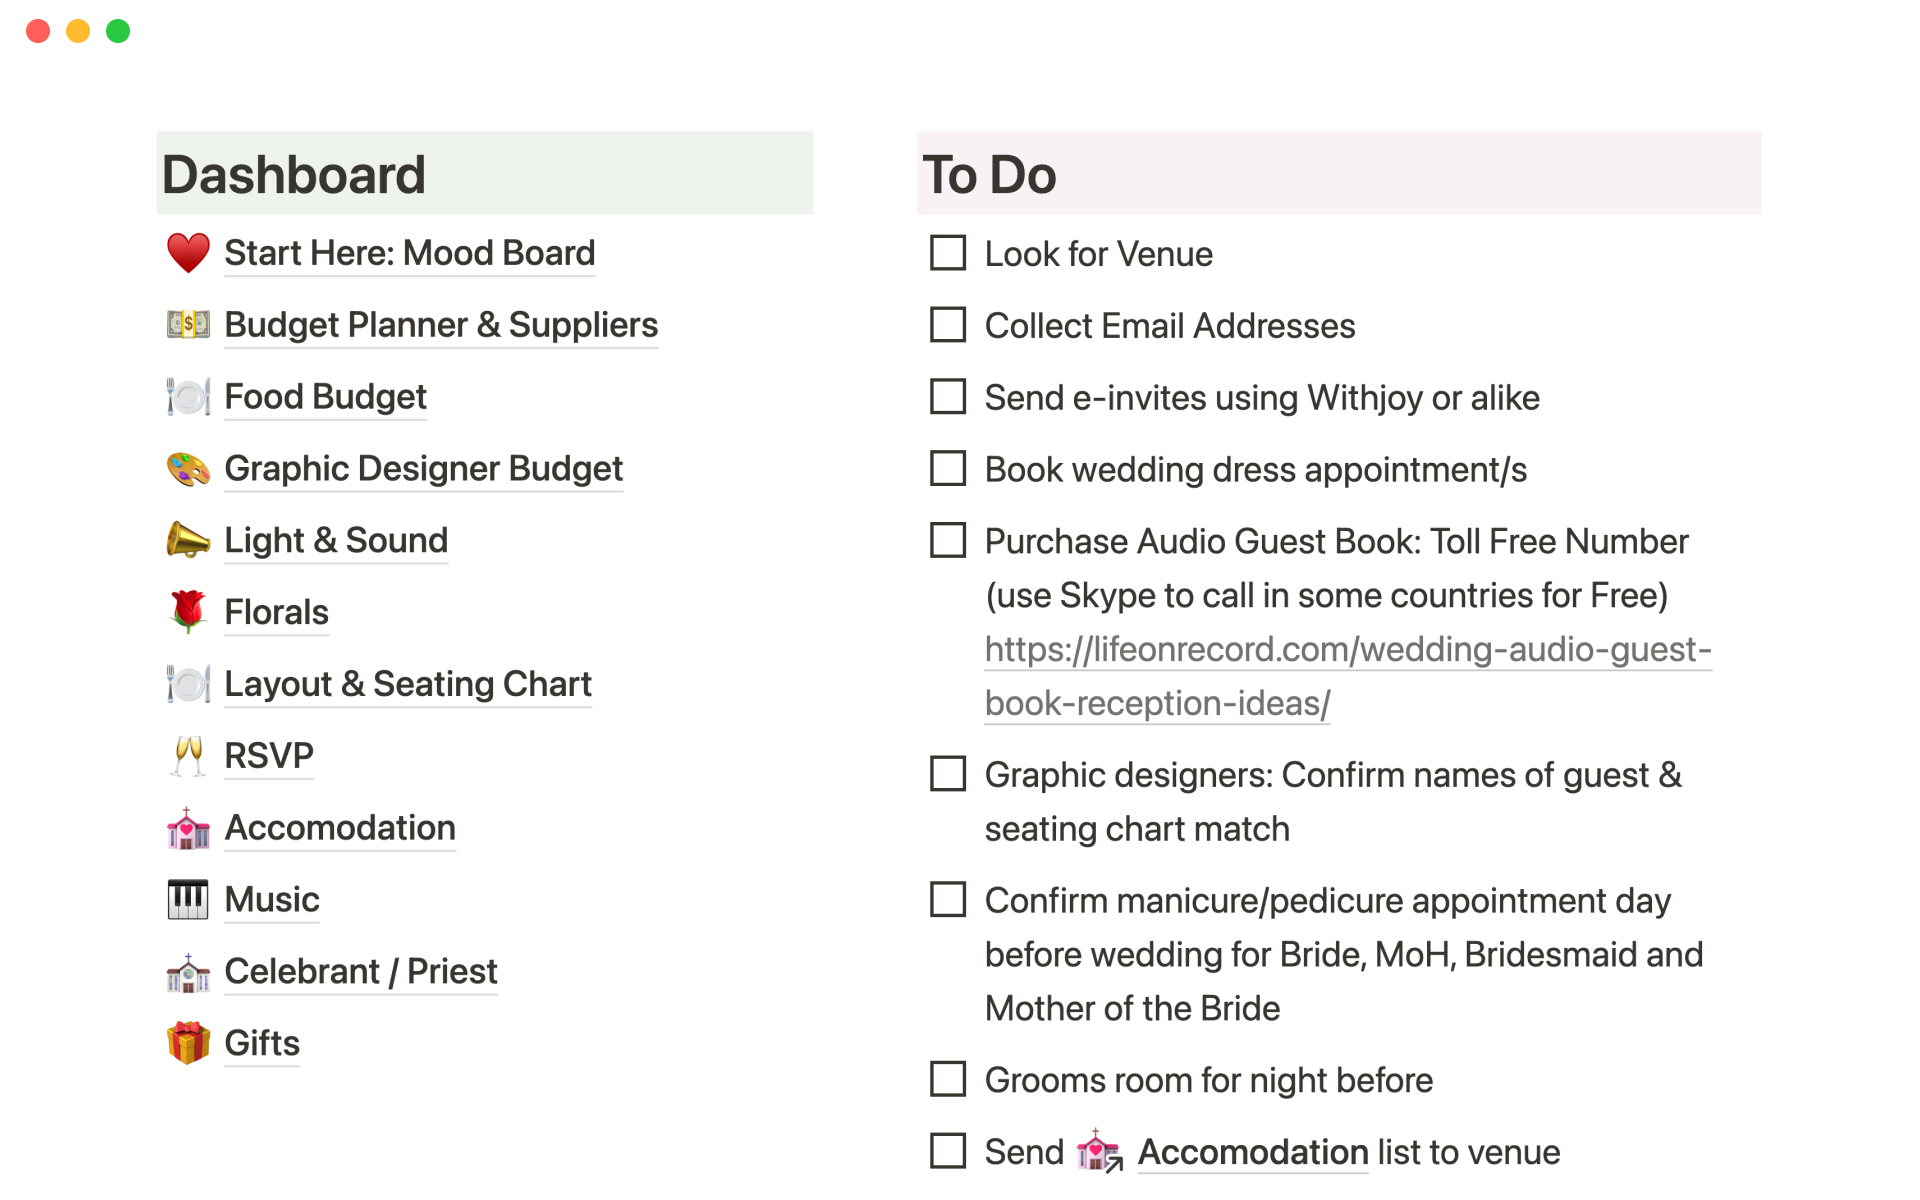Open the Layout & Seating Chart page

click(407, 684)
